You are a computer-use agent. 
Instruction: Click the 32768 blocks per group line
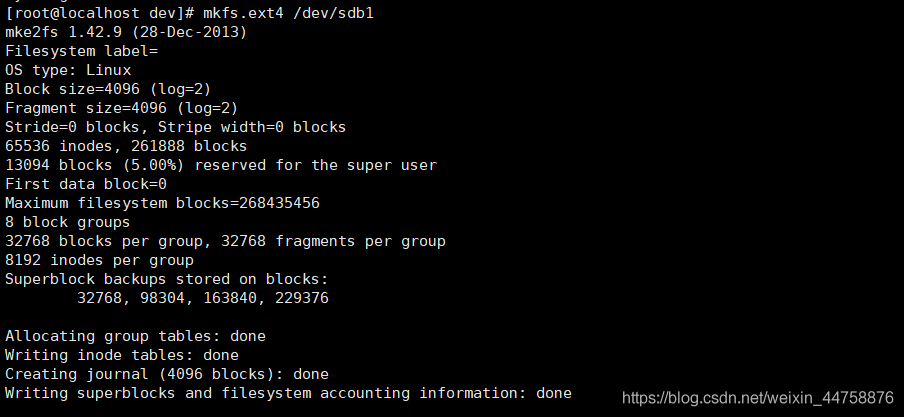click(225, 241)
